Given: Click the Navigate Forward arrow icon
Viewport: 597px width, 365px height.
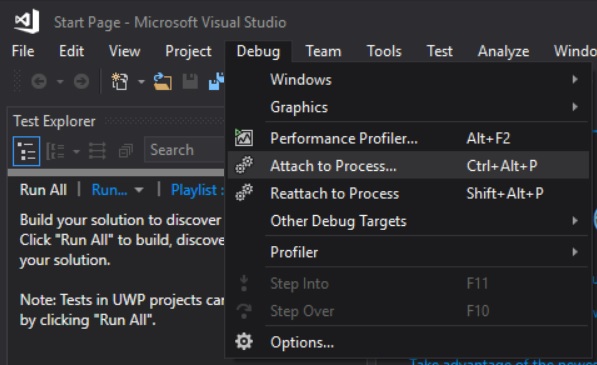Looking at the screenshot, I should 81,81.
